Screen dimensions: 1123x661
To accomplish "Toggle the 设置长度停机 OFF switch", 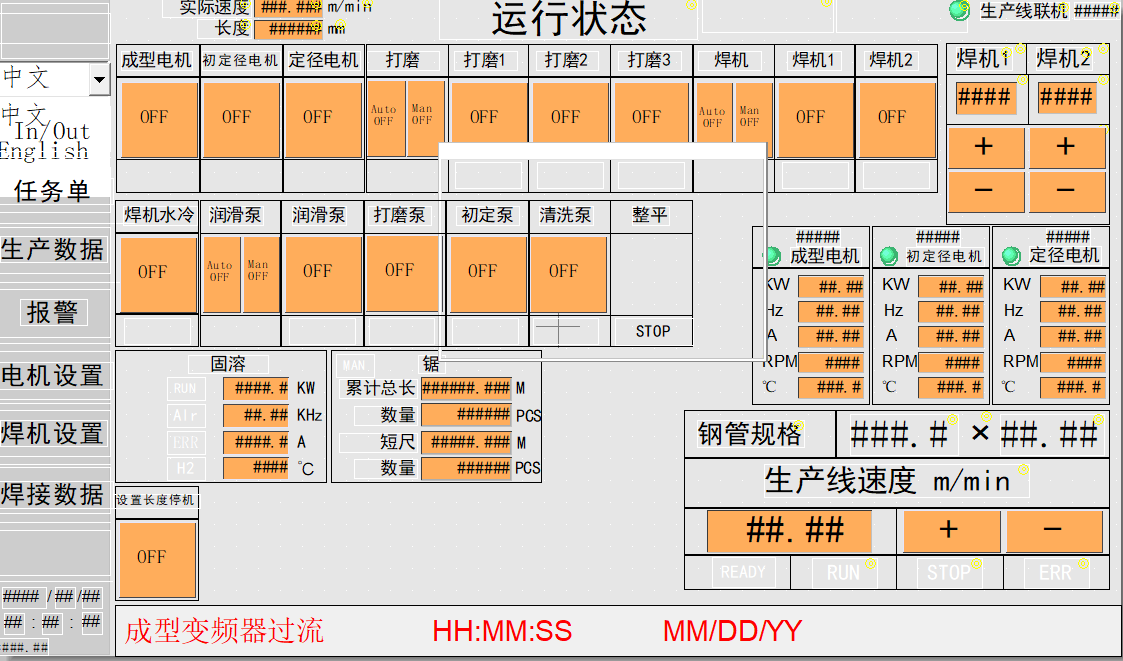I will (x=152, y=557).
